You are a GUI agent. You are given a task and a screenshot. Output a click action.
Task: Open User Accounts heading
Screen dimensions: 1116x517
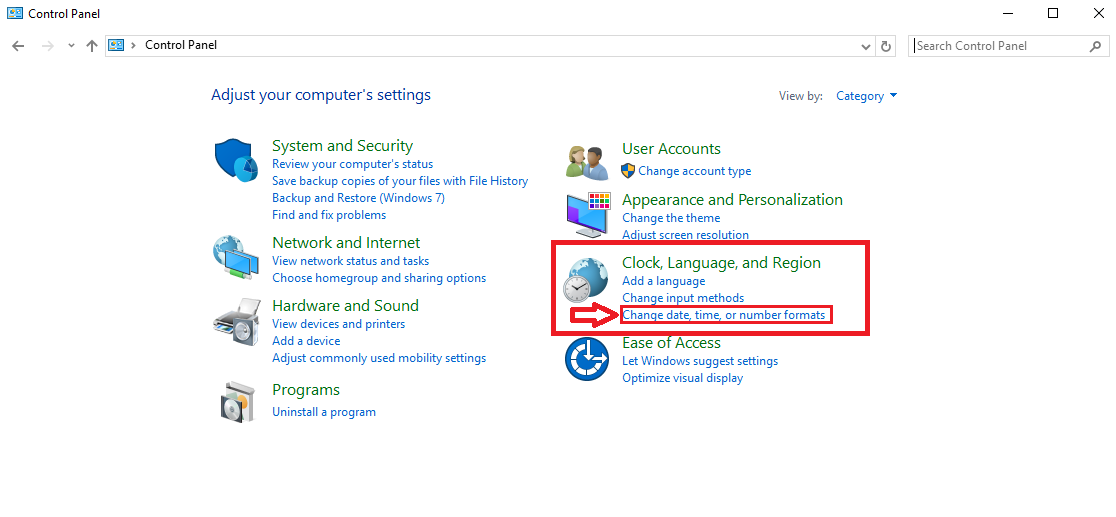point(671,149)
